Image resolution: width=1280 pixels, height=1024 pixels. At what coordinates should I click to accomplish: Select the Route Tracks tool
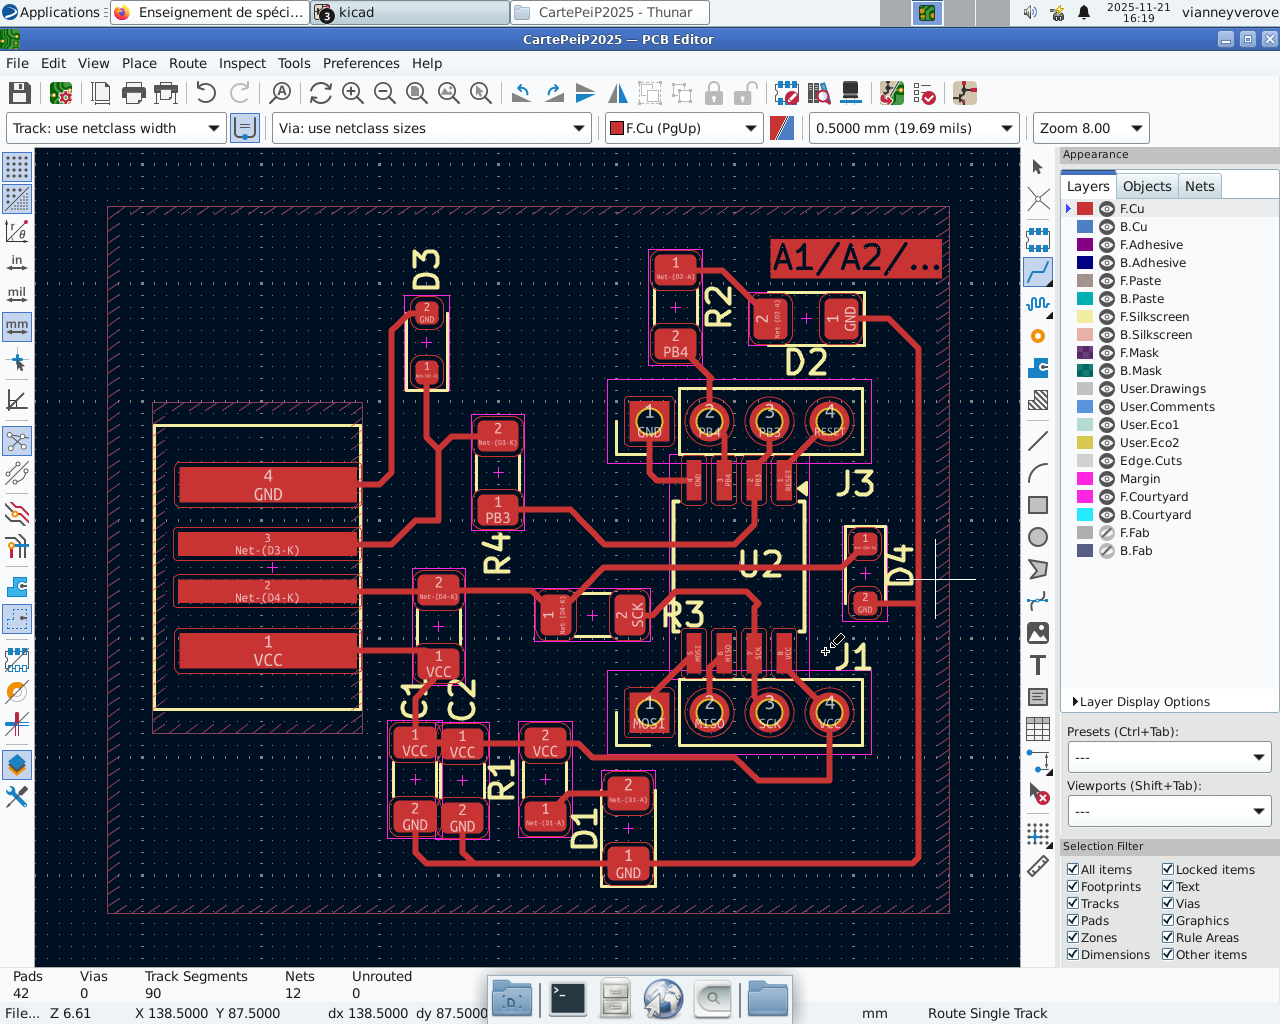[x=1038, y=271]
